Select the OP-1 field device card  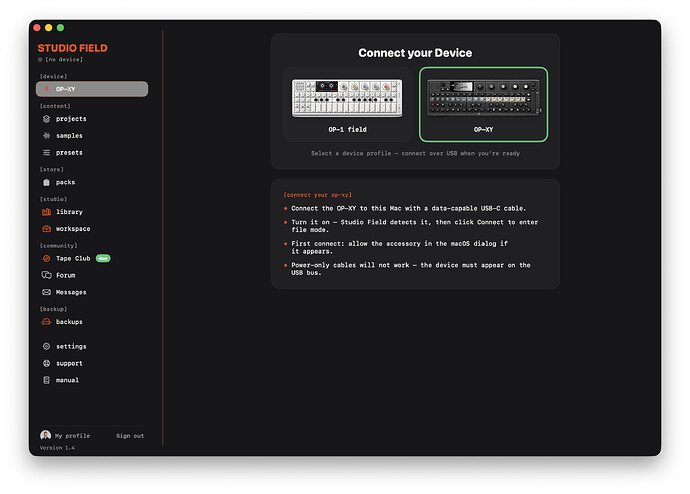click(x=347, y=104)
